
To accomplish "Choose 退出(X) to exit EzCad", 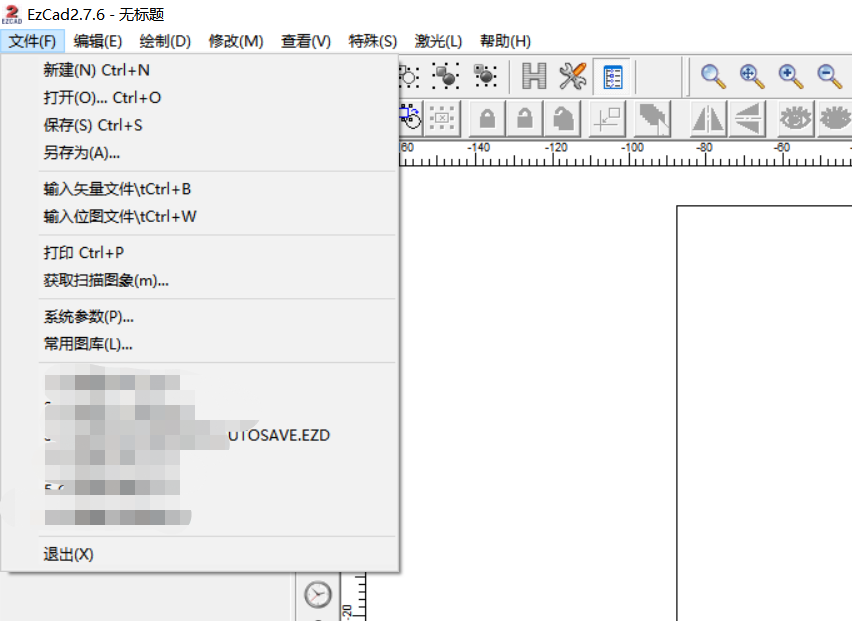I will tap(200, 554).
